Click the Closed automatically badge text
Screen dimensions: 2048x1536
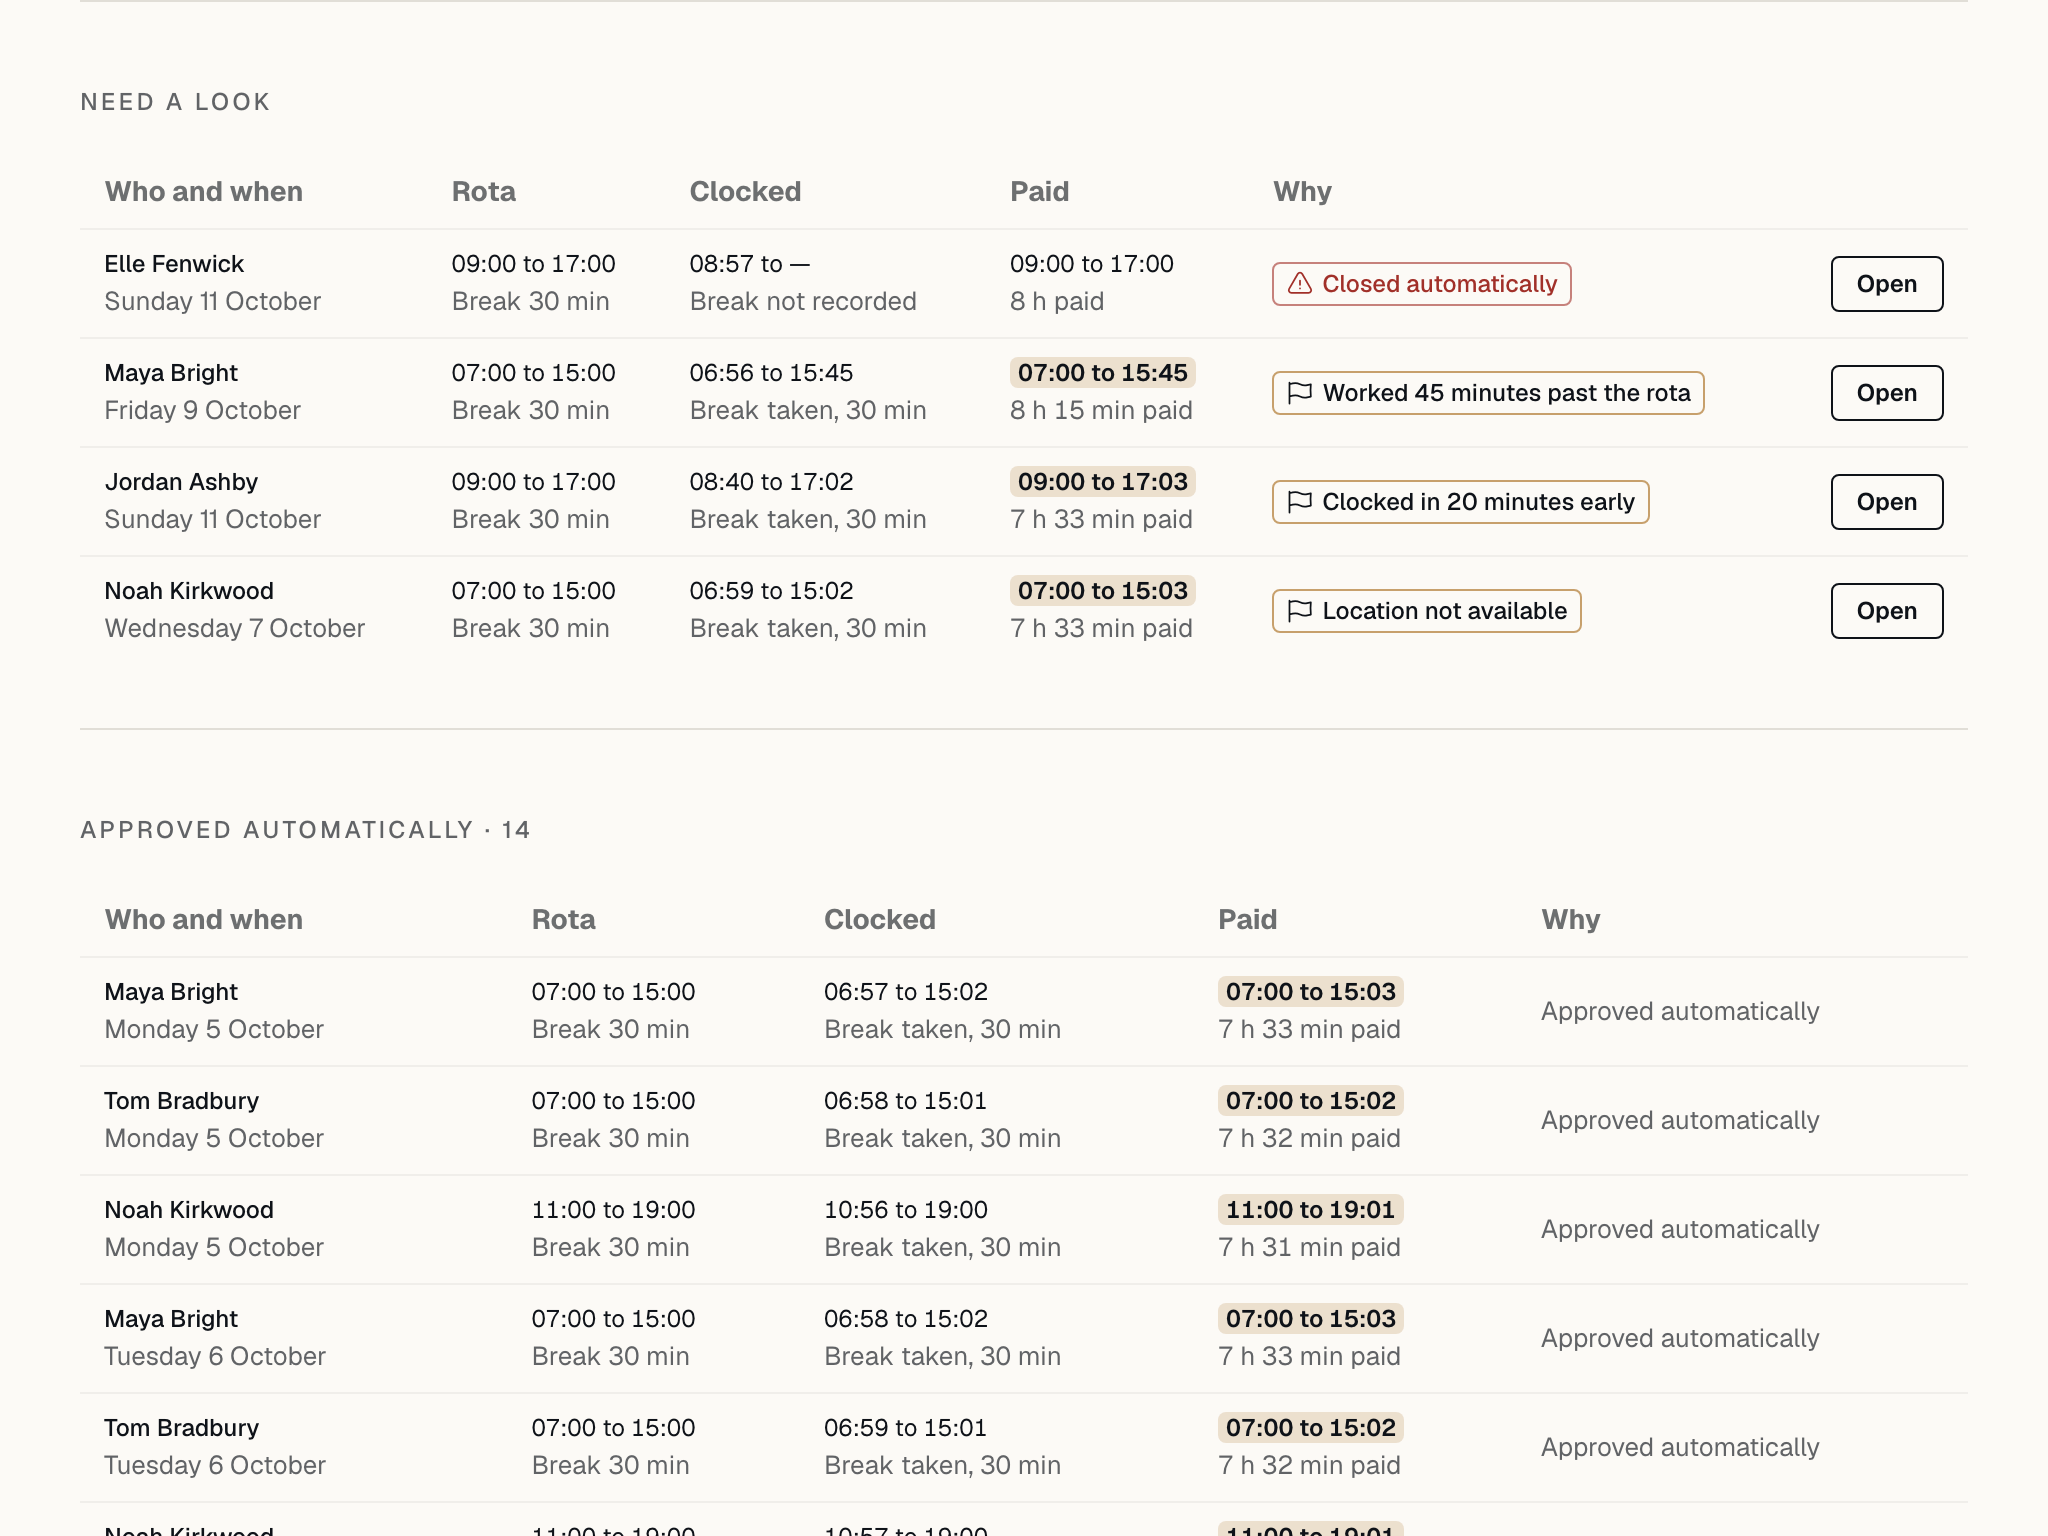(1439, 284)
